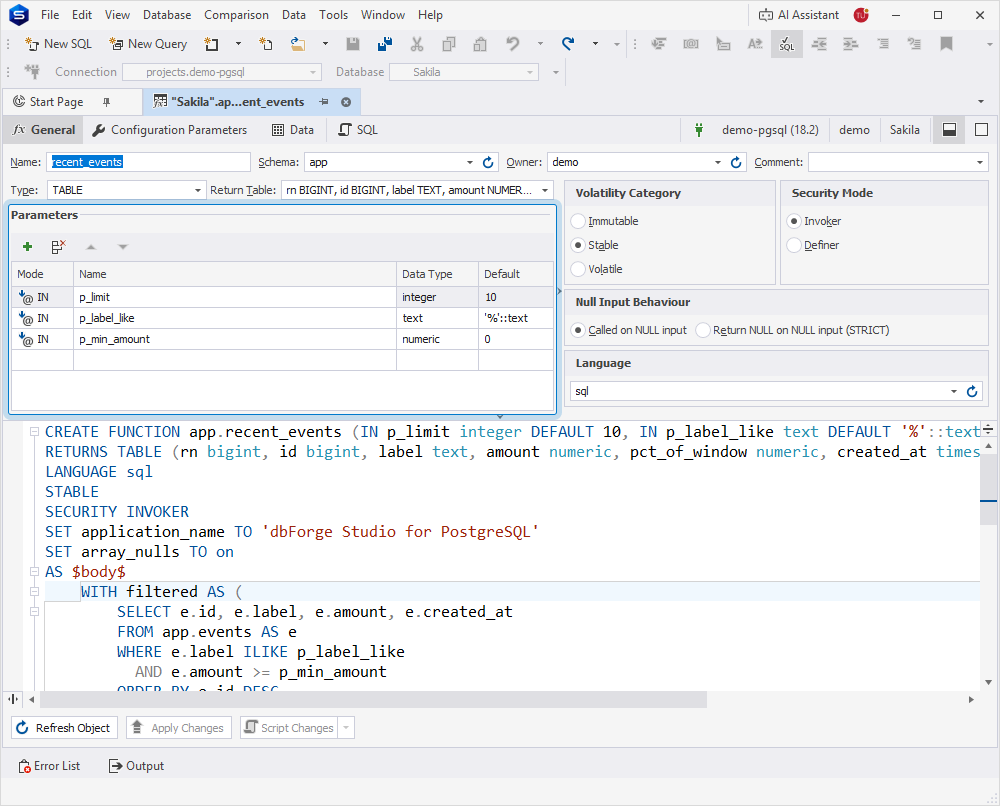Refresh the Owner list icon
1000x806 pixels.
(736, 163)
